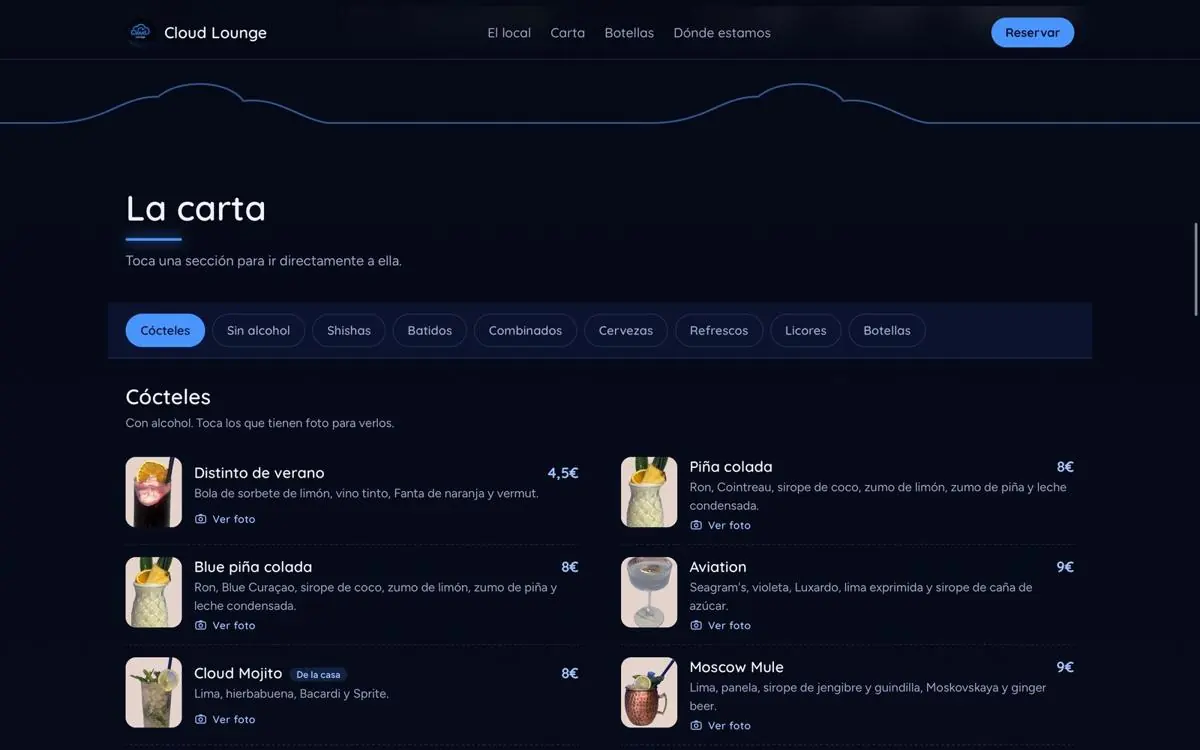Click the De la casa badge
The width and height of the screenshot is (1200, 750).
[x=319, y=675]
